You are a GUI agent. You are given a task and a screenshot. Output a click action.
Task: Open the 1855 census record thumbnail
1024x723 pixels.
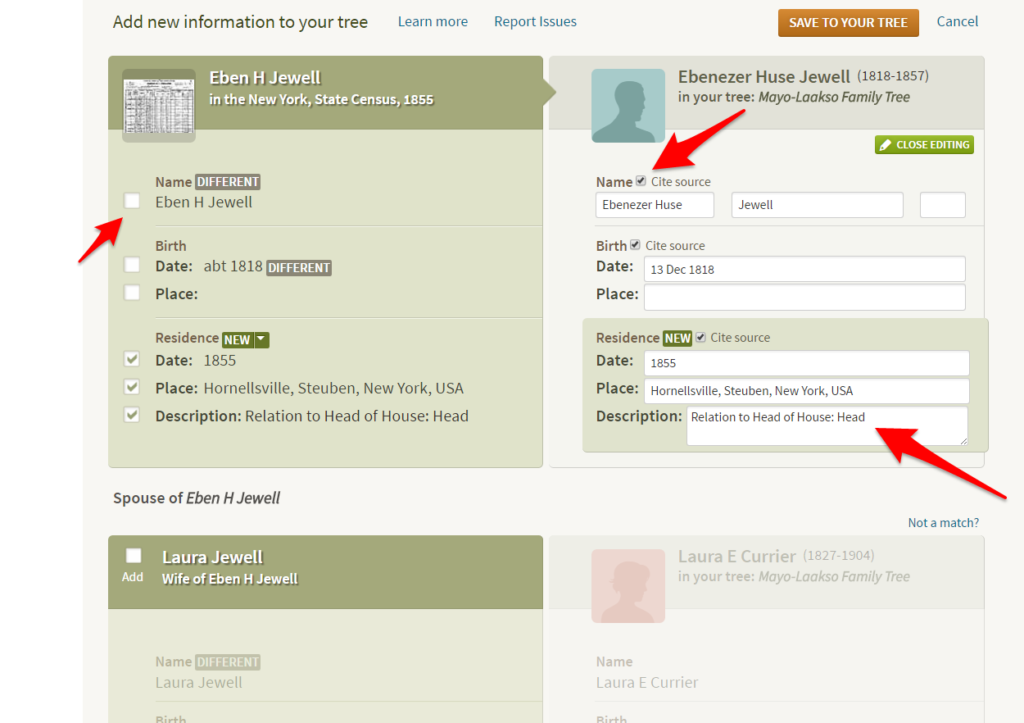coord(159,105)
